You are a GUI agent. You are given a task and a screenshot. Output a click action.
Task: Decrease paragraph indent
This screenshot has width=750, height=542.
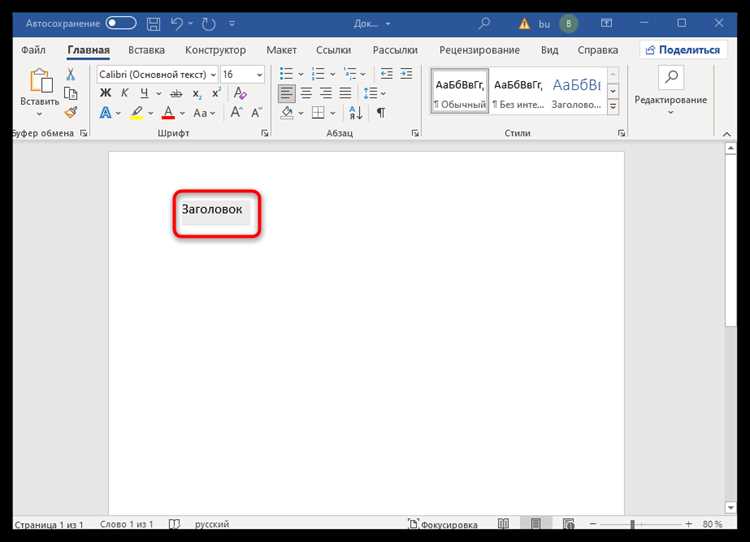(386, 74)
